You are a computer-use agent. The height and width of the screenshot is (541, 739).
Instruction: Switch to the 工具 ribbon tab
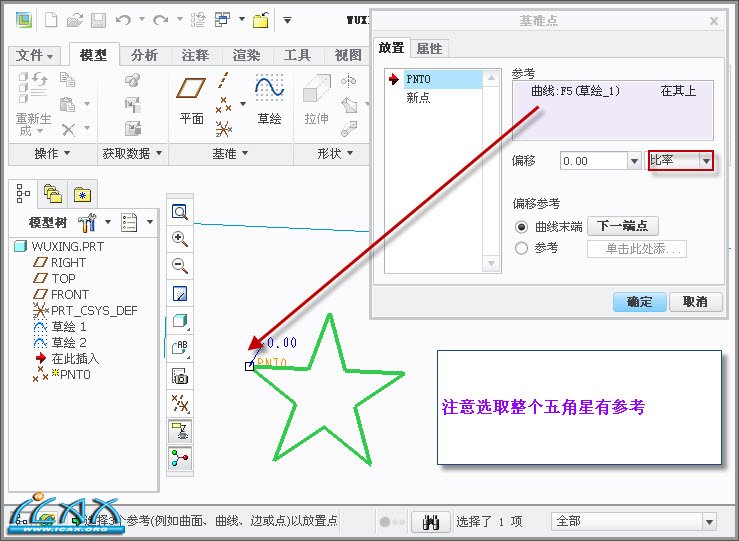(297, 56)
